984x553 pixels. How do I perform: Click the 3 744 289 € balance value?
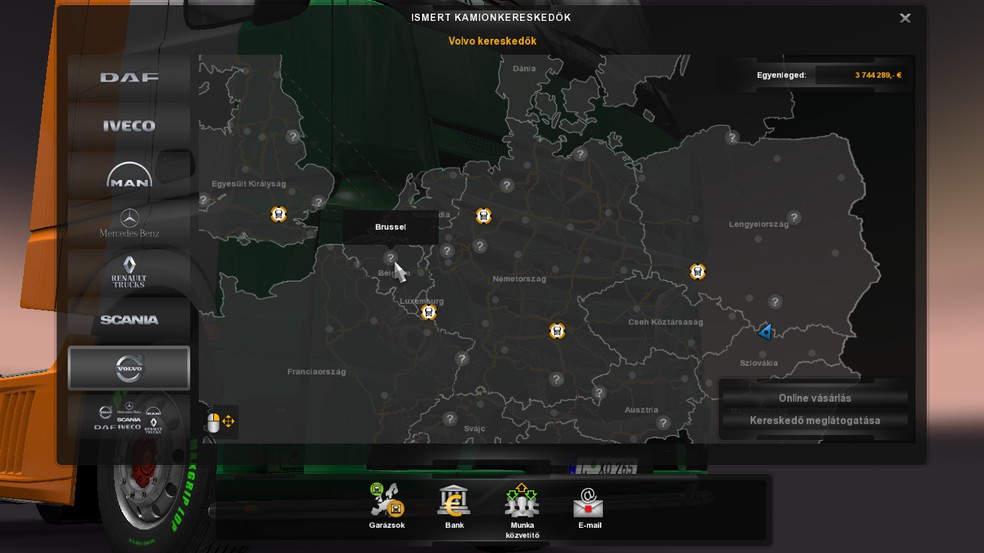point(878,75)
